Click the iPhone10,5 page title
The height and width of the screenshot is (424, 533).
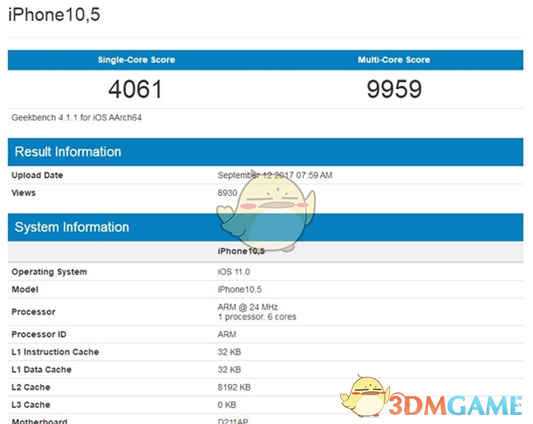coord(54,15)
